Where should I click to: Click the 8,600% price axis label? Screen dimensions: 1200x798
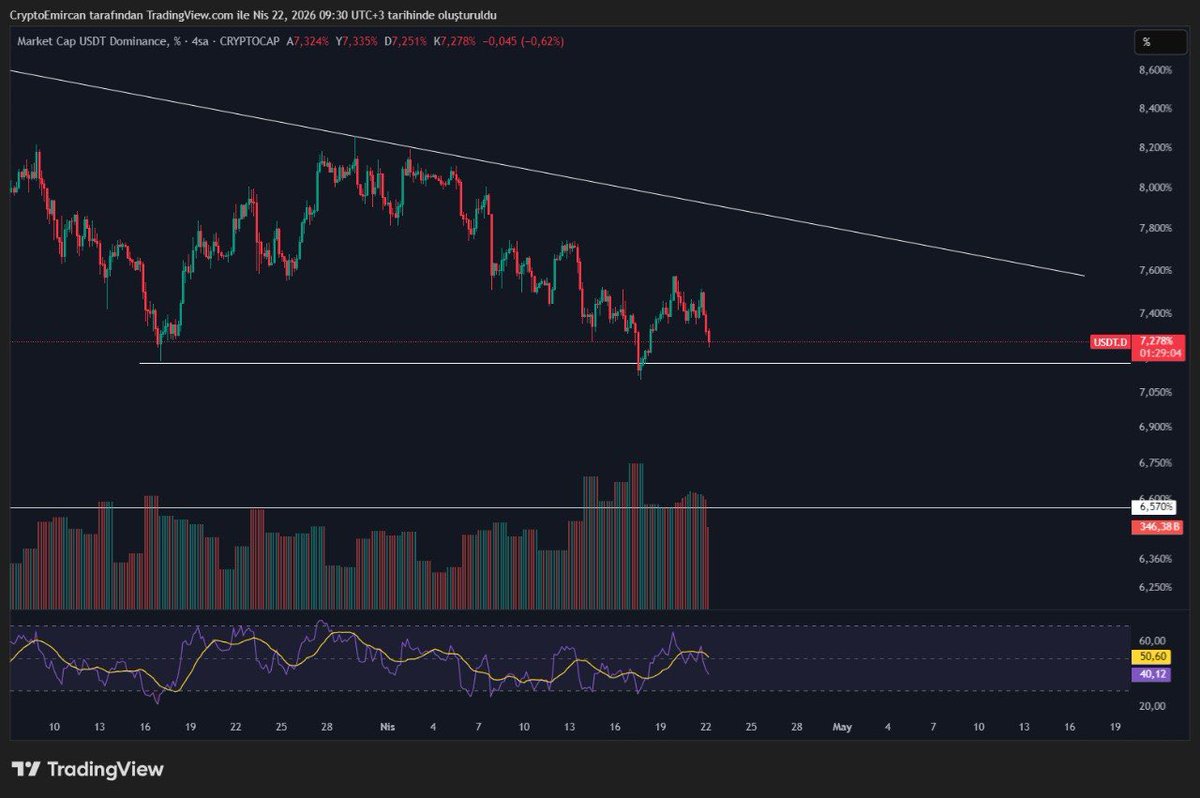click(x=1154, y=70)
